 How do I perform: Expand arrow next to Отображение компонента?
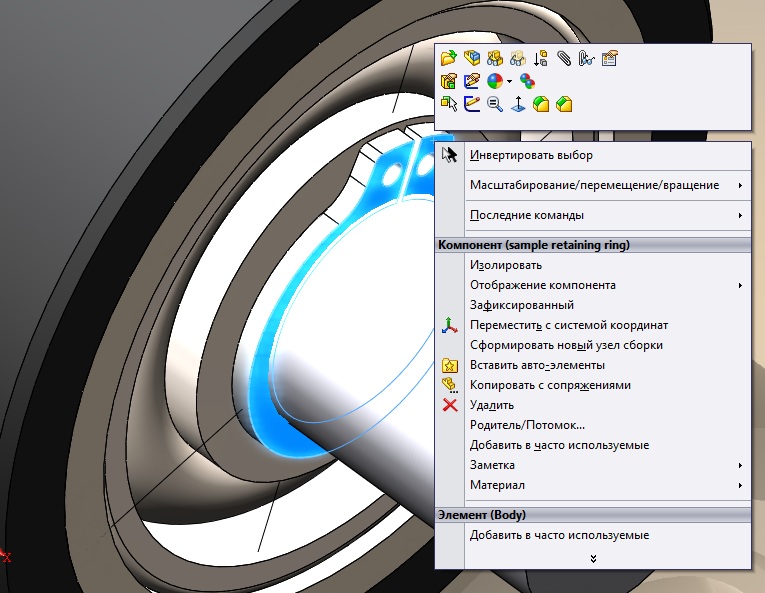click(740, 285)
